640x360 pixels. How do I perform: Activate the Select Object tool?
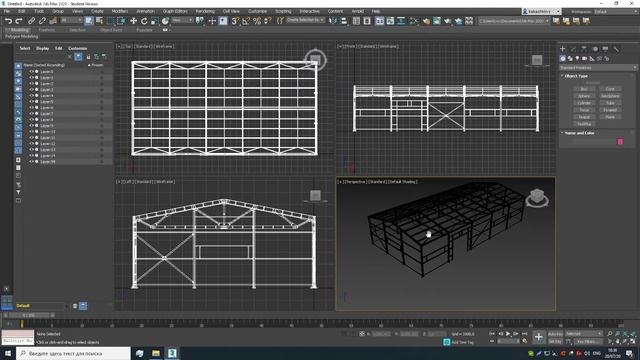click(89, 21)
